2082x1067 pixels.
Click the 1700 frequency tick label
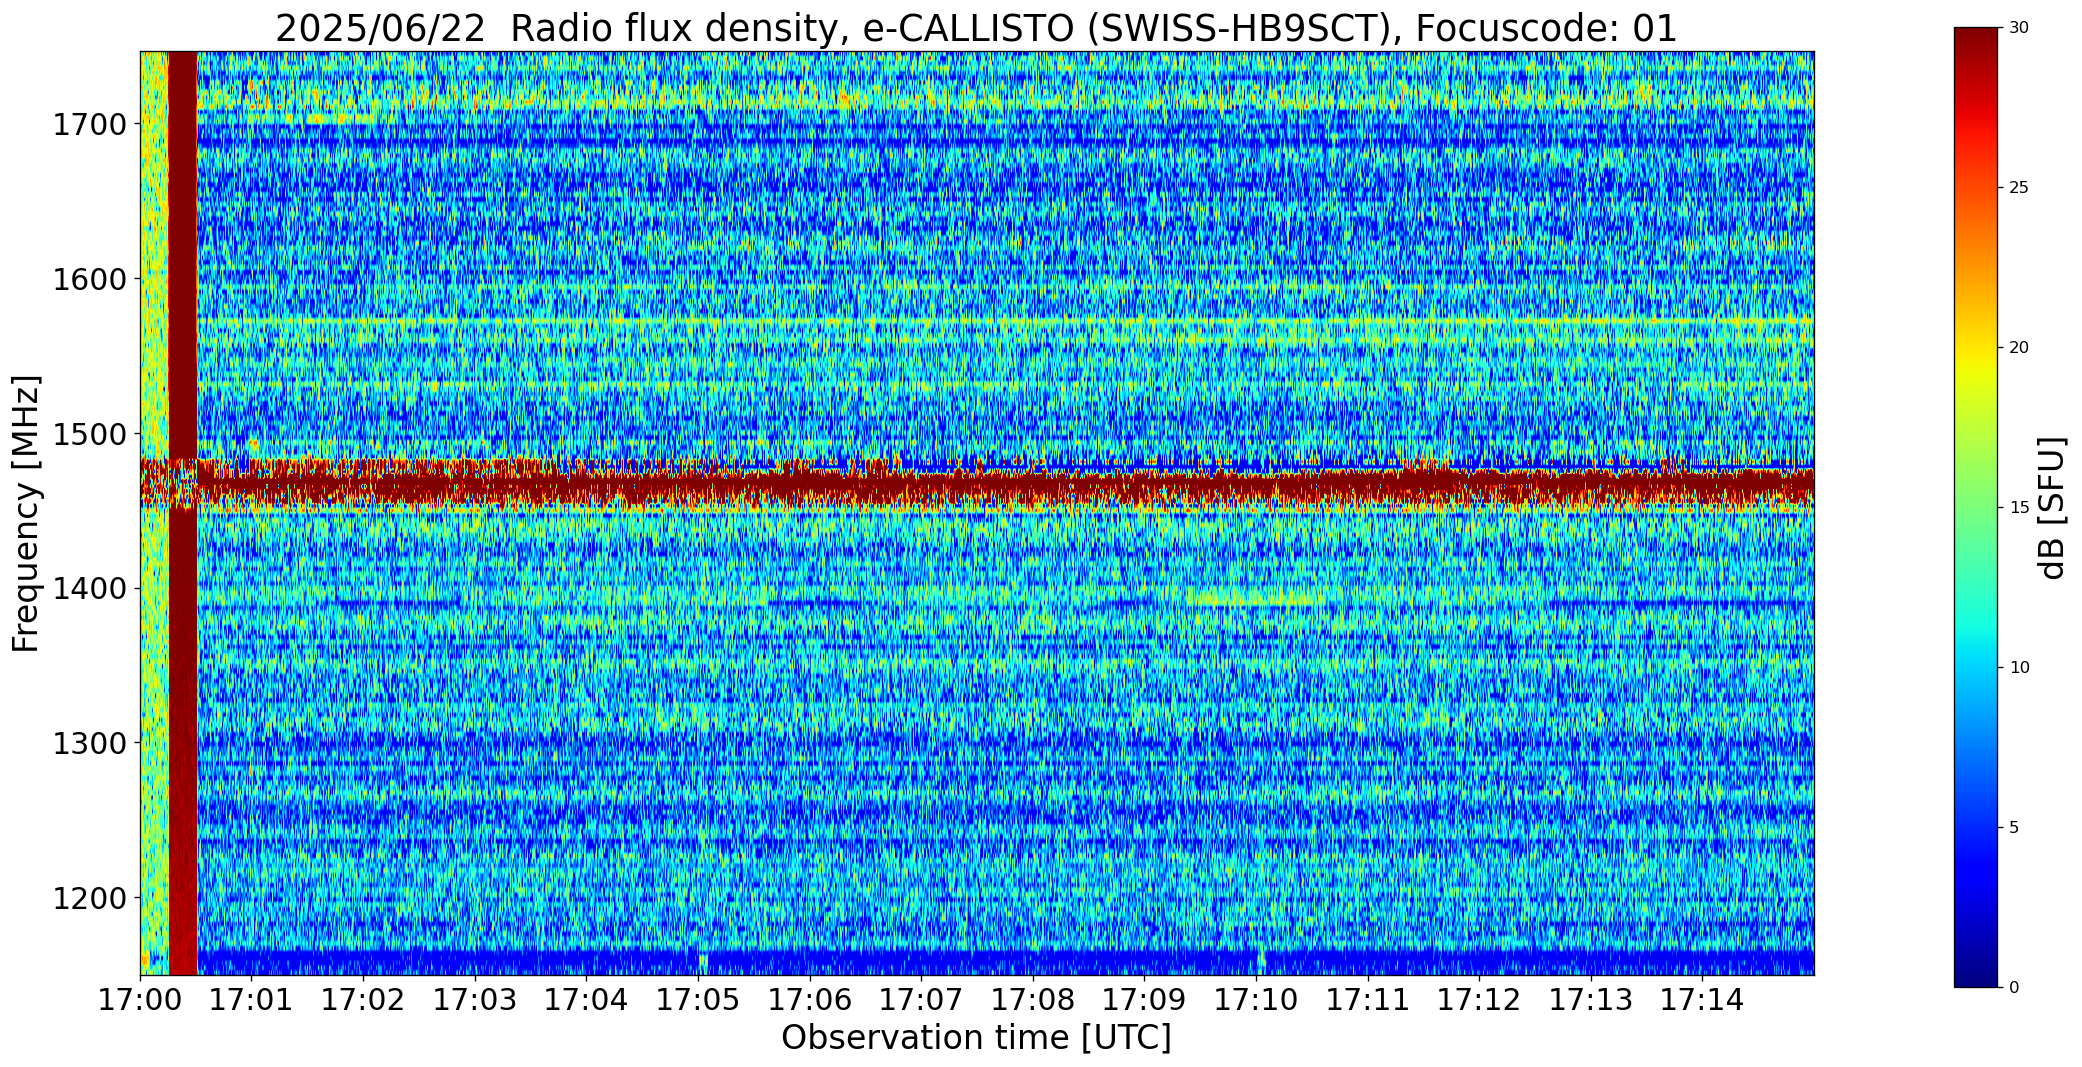coord(89,125)
